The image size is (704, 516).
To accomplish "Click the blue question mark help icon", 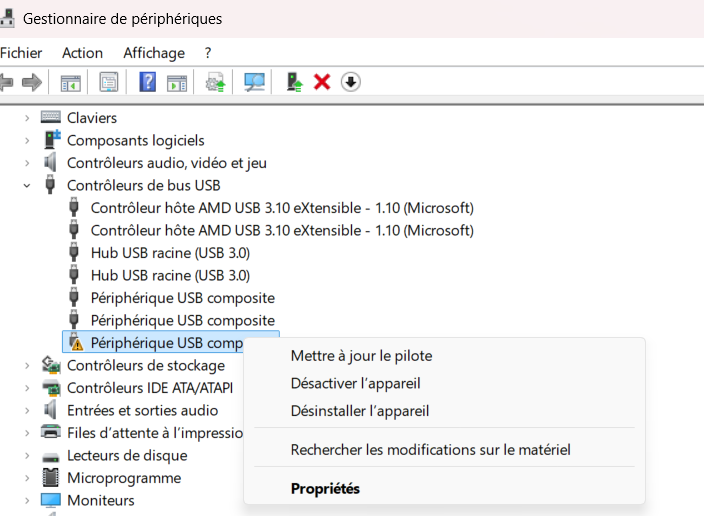I will coord(147,82).
